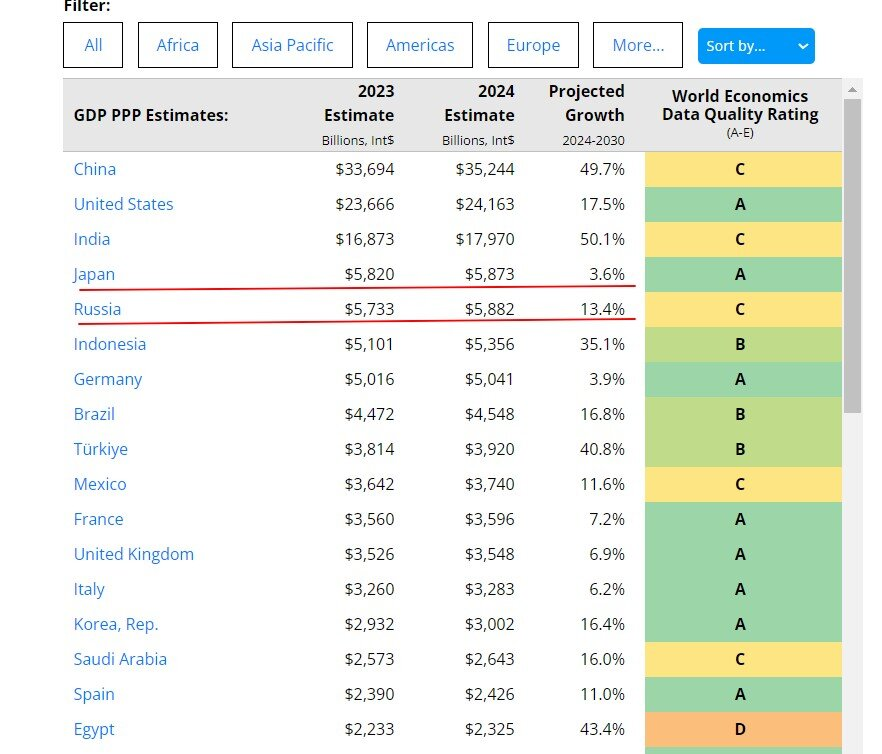Open the Indonesia country link

tap(110, 344)
